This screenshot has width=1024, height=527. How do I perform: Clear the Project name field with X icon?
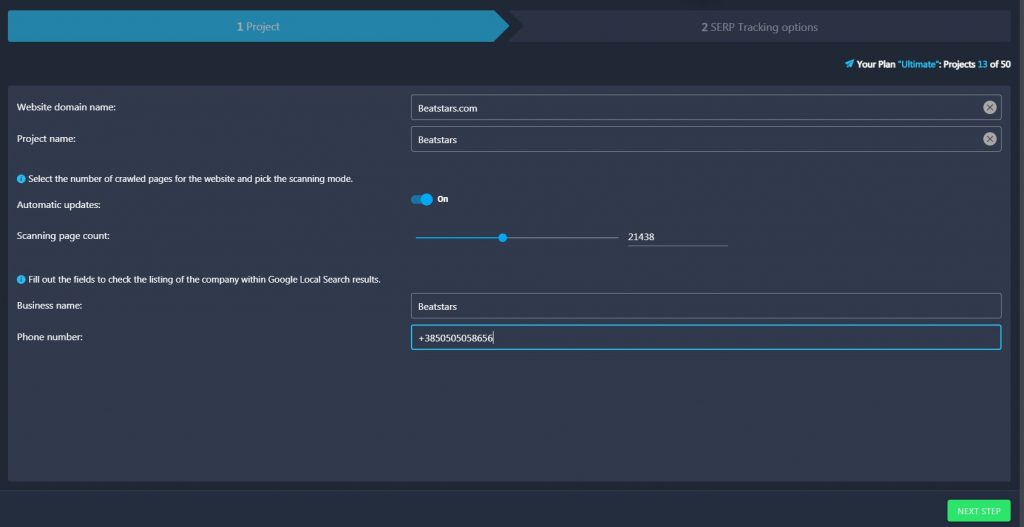click(989, 139)
